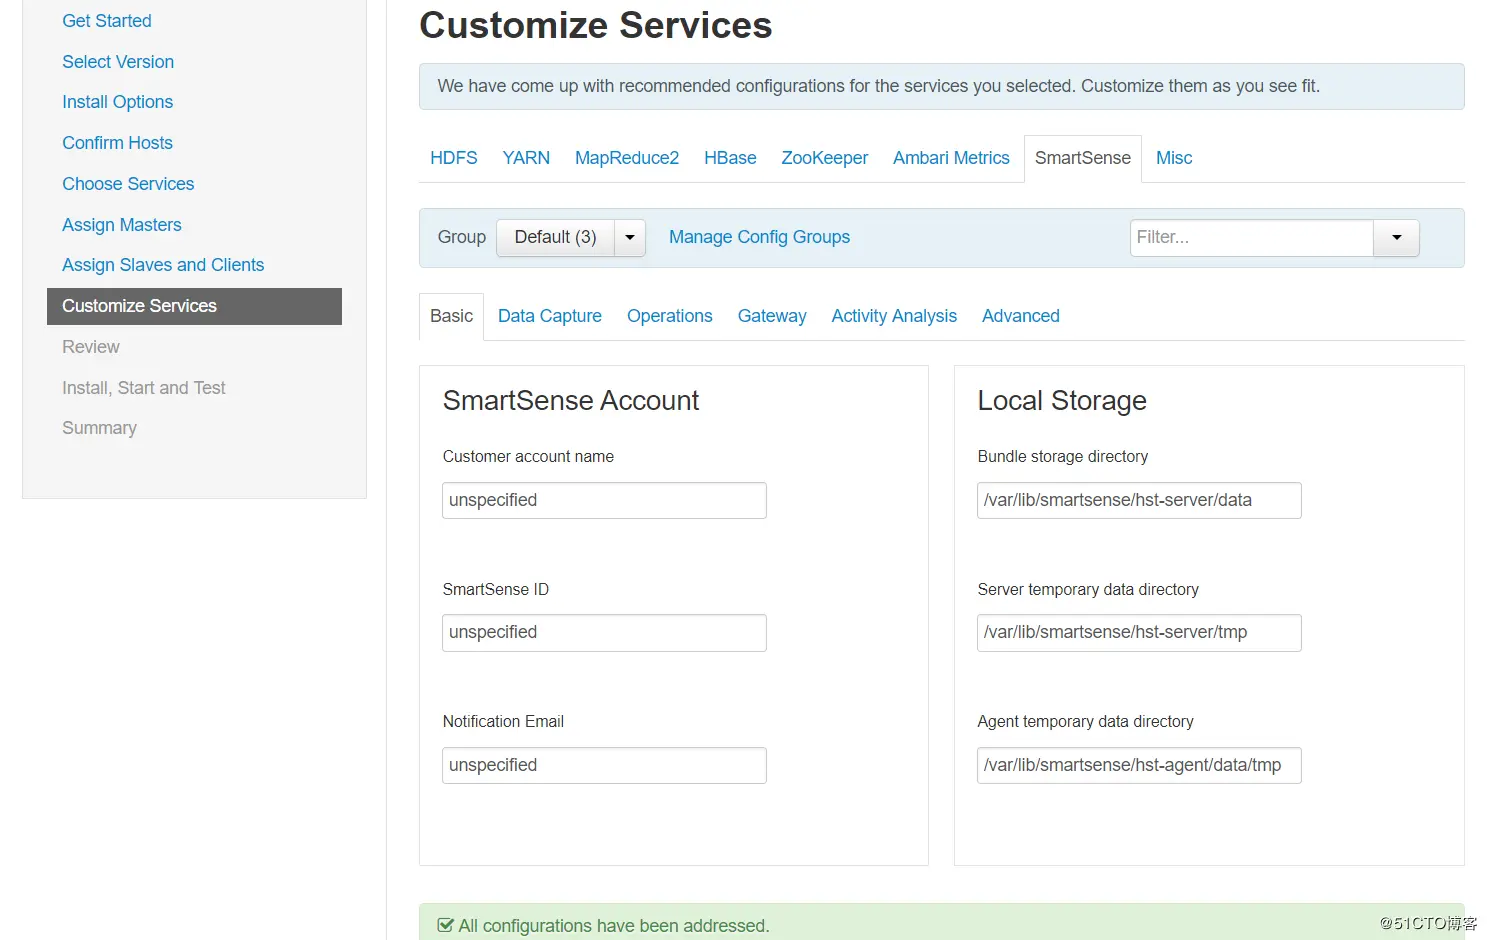This screenshot has width=1487, height=940.
Task: Focus the Filter text field
Action: [1251, 238]
